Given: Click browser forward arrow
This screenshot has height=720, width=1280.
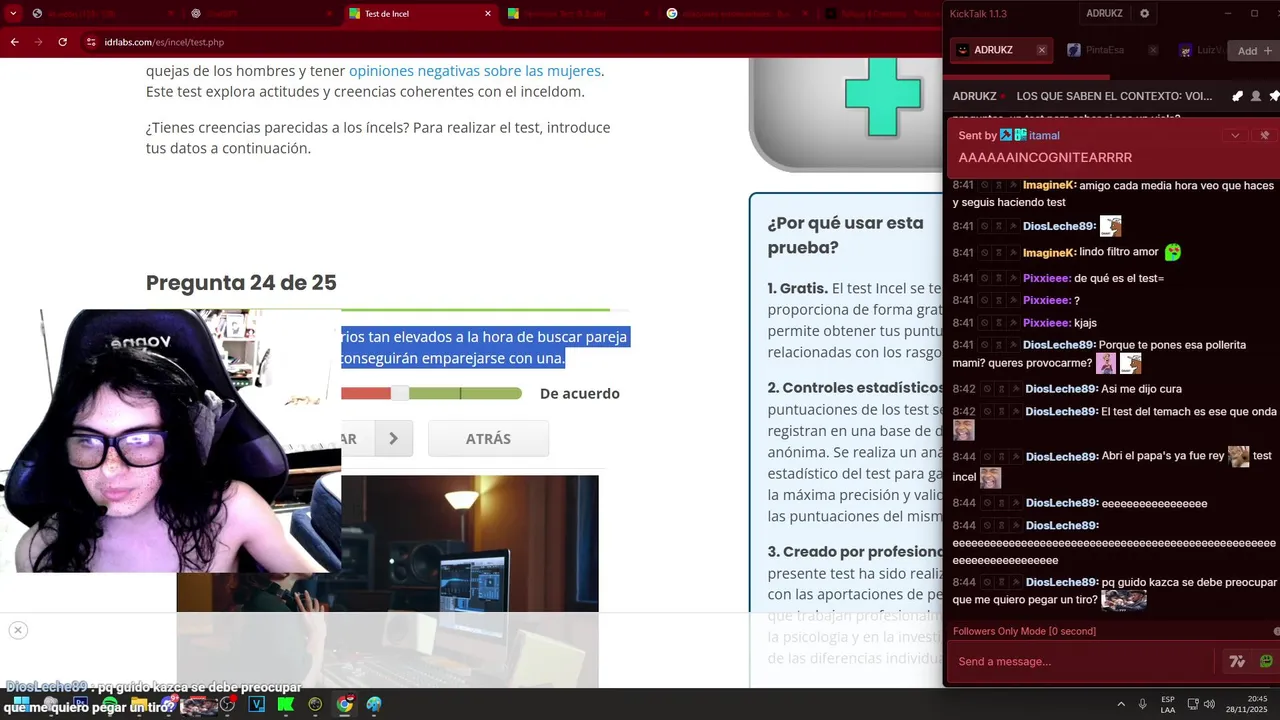Looking at the screenshot, I should click(x=38, y=42).
